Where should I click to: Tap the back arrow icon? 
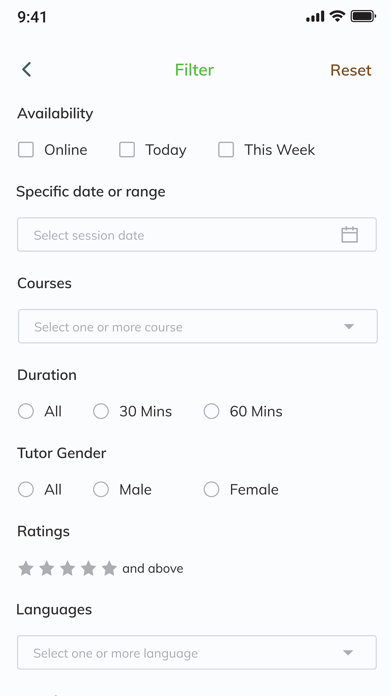(x=27, y=70)
